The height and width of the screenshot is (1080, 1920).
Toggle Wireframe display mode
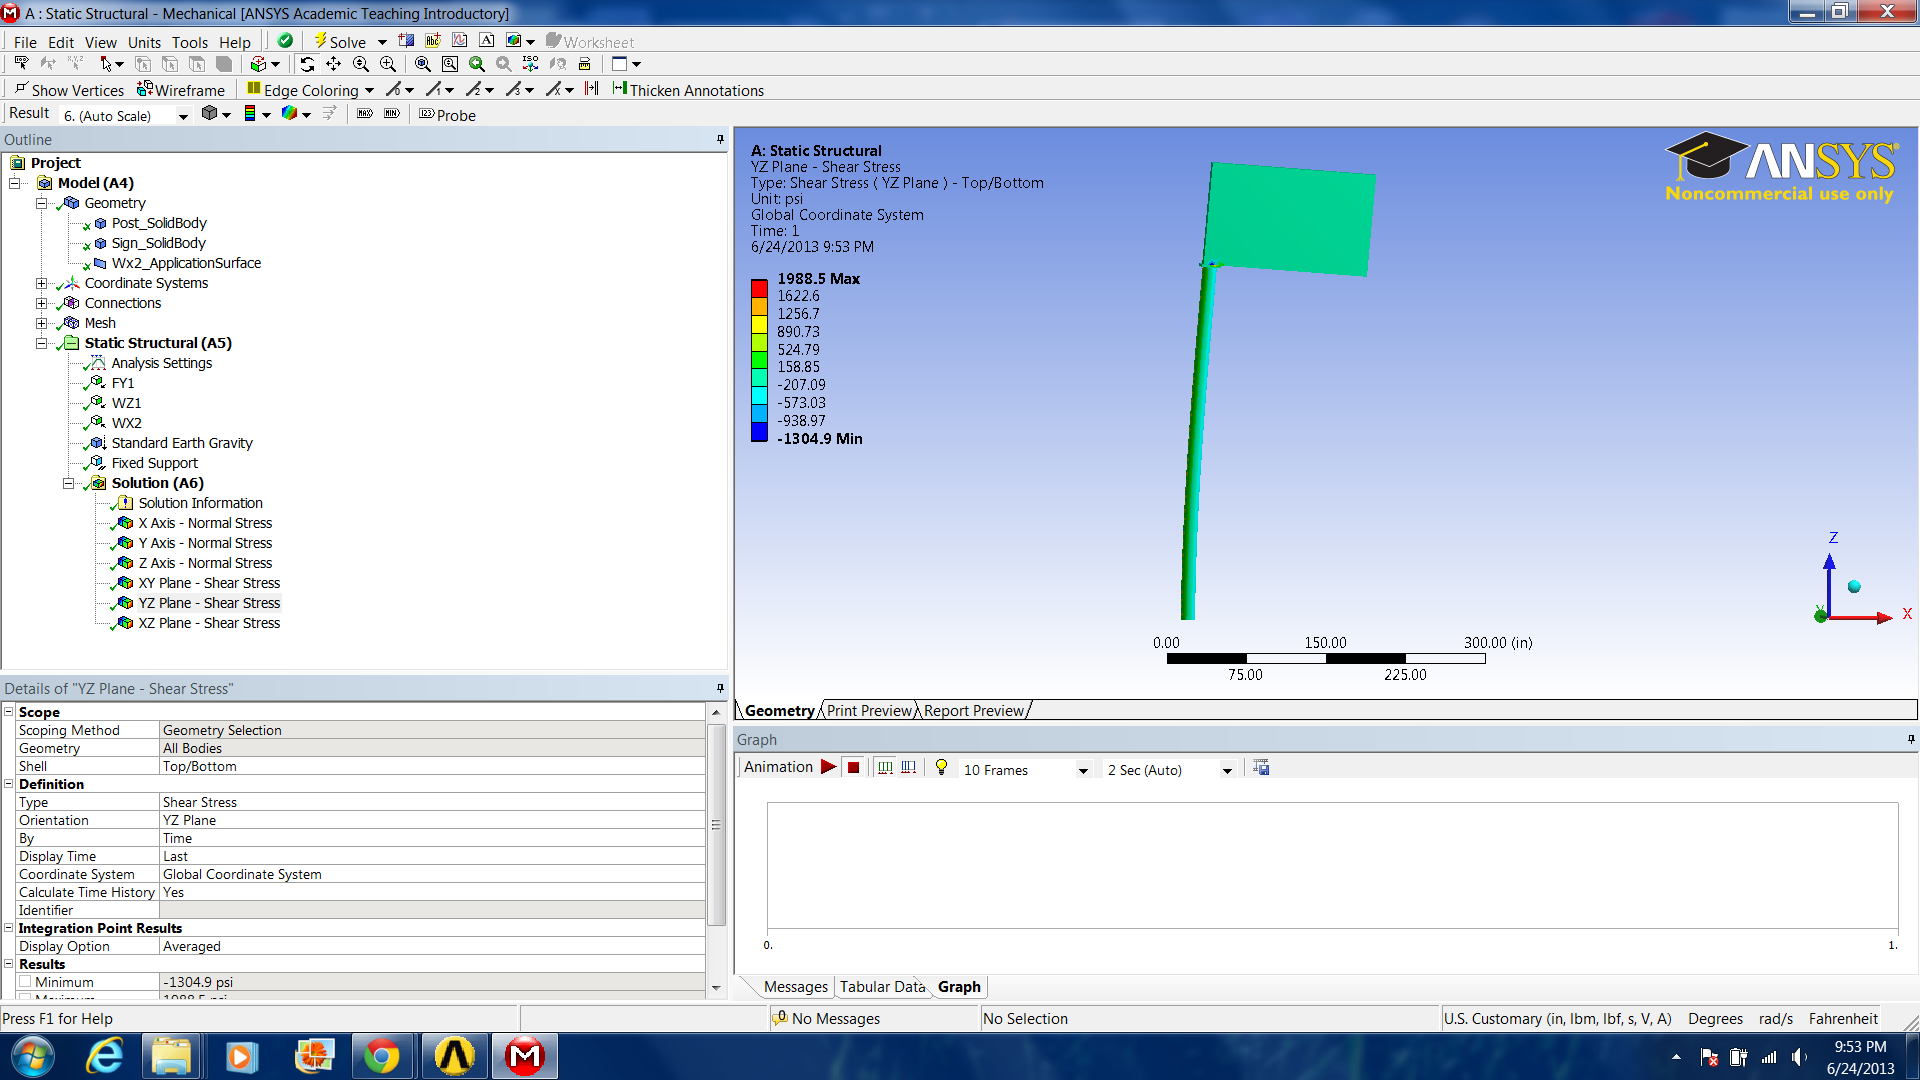tap(181, 90)
